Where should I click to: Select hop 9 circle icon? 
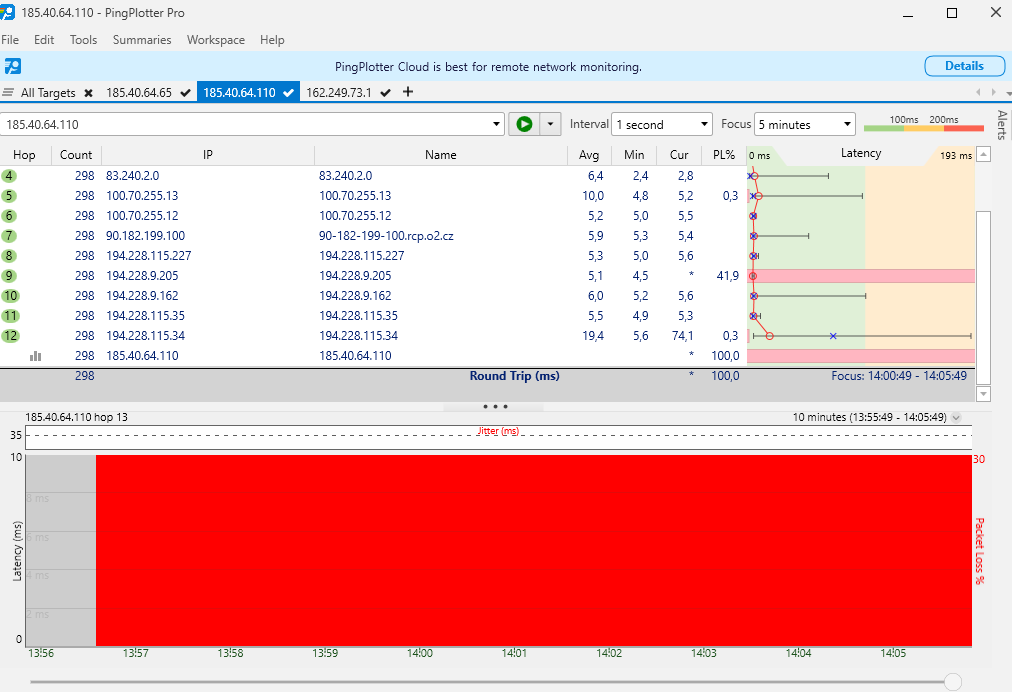(10, 276)
